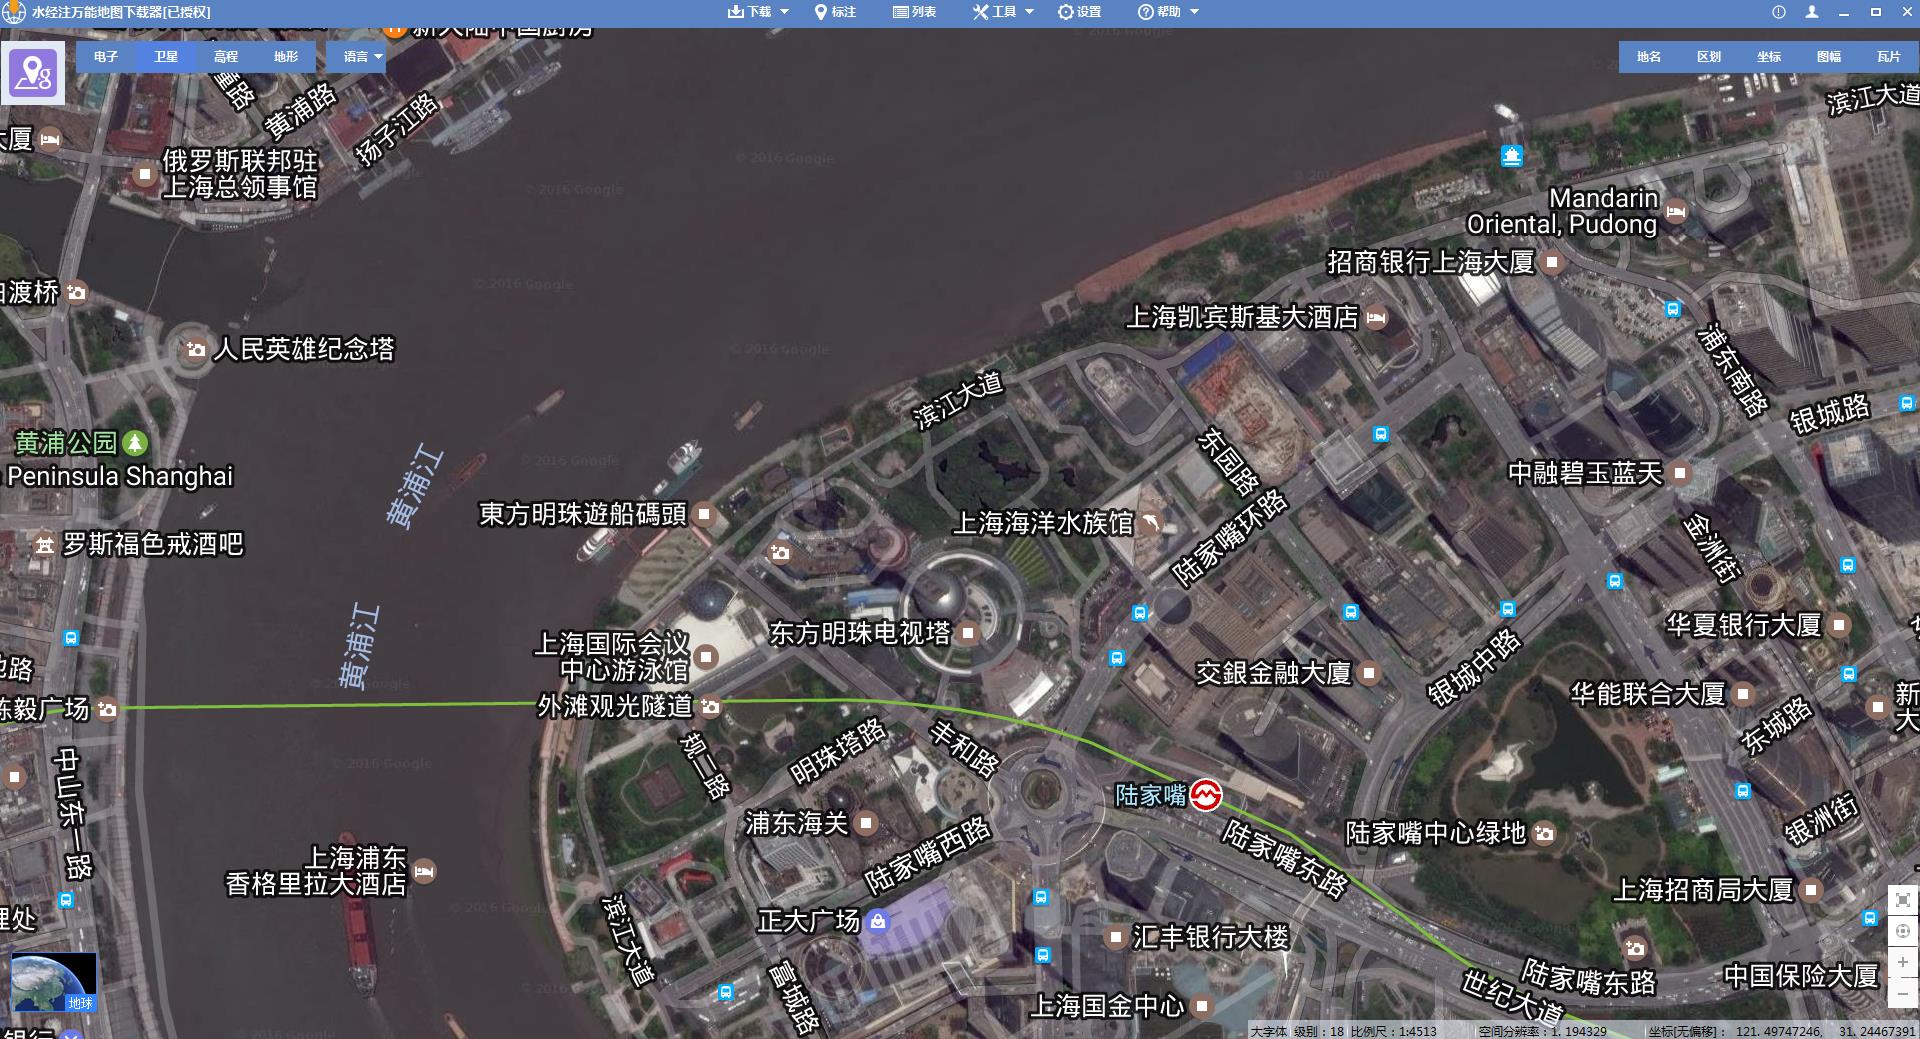Click the 上海招商局大厦 marker

click(1811, 889)
